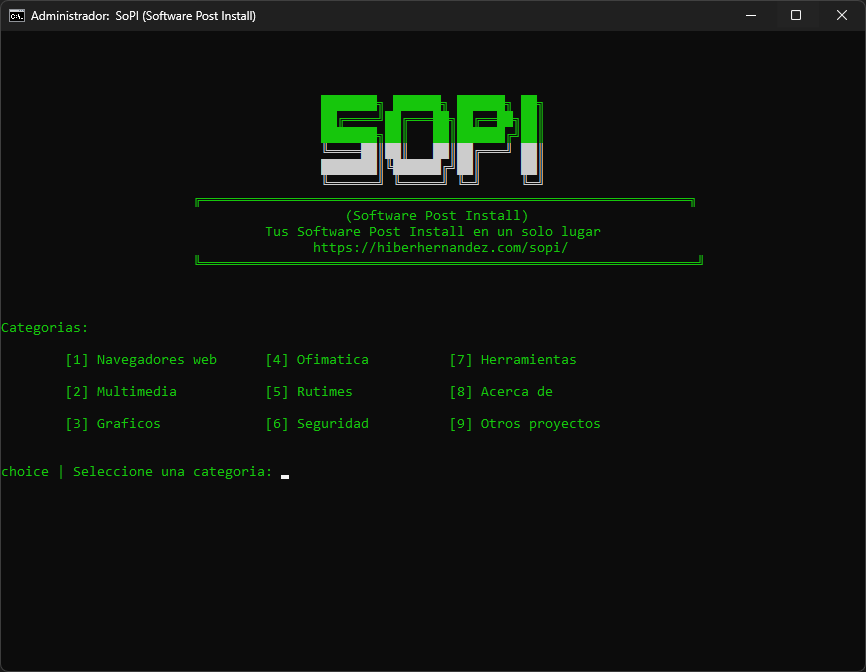This screenshot has height=672, width=866.
Task: Pick the Ofimatica category entry
Action: point(317,360)
